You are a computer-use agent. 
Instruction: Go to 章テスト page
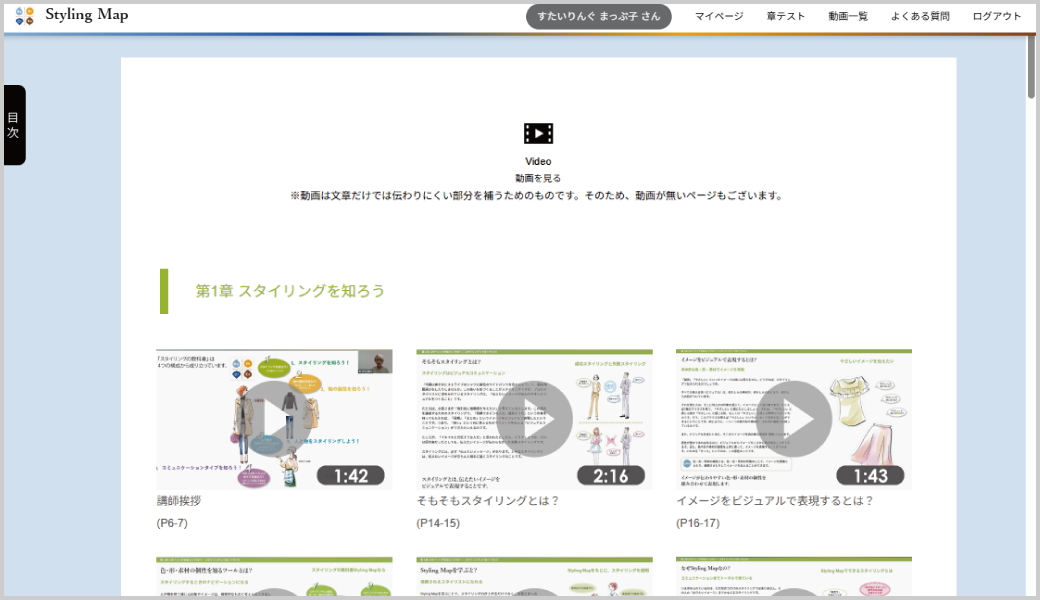pyautogui.click(x=786, y=16)
